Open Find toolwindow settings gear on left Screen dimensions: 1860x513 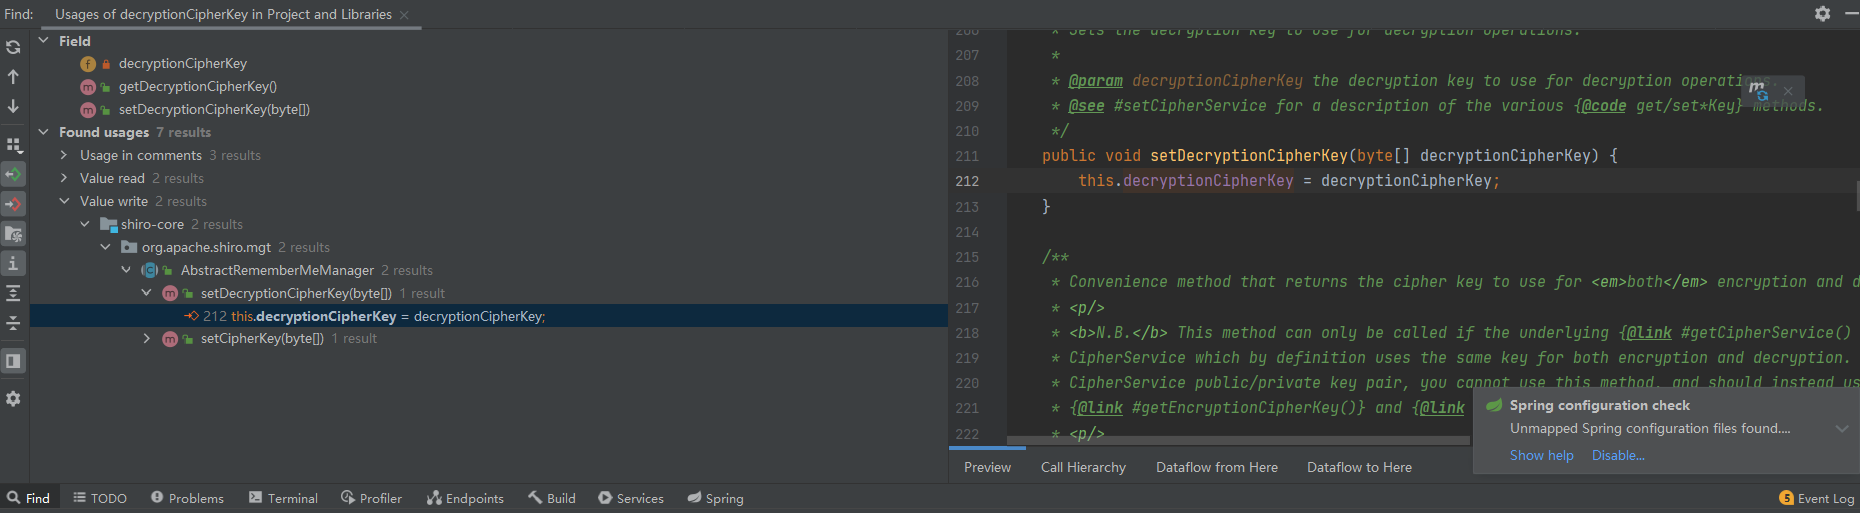click(13, 398)
